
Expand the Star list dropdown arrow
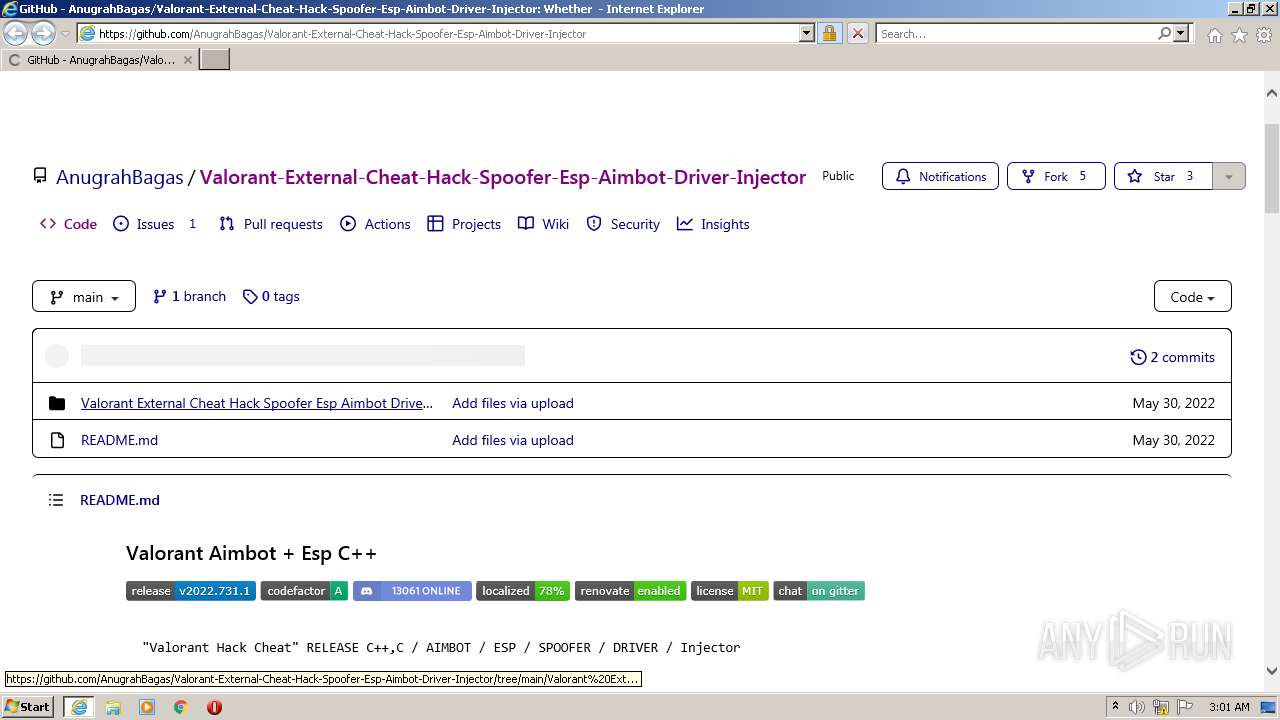[1229, 176]
